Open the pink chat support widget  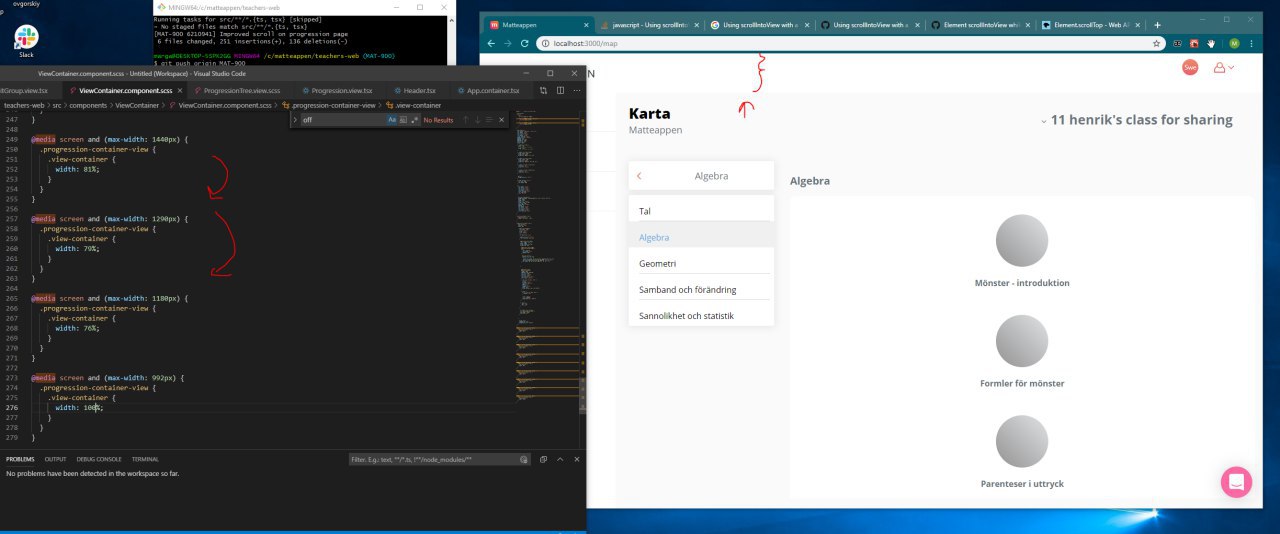click(1236, 481)
